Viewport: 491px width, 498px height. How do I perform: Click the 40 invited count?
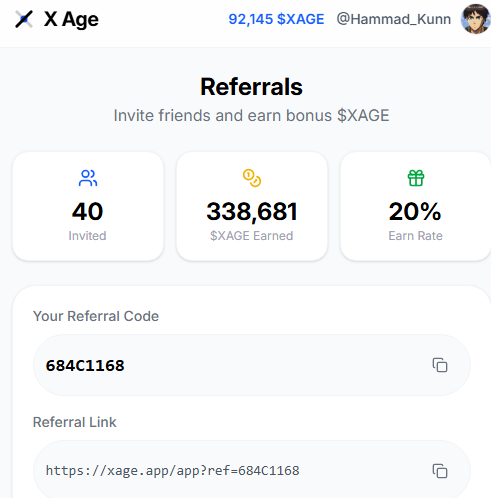(88, 211)
